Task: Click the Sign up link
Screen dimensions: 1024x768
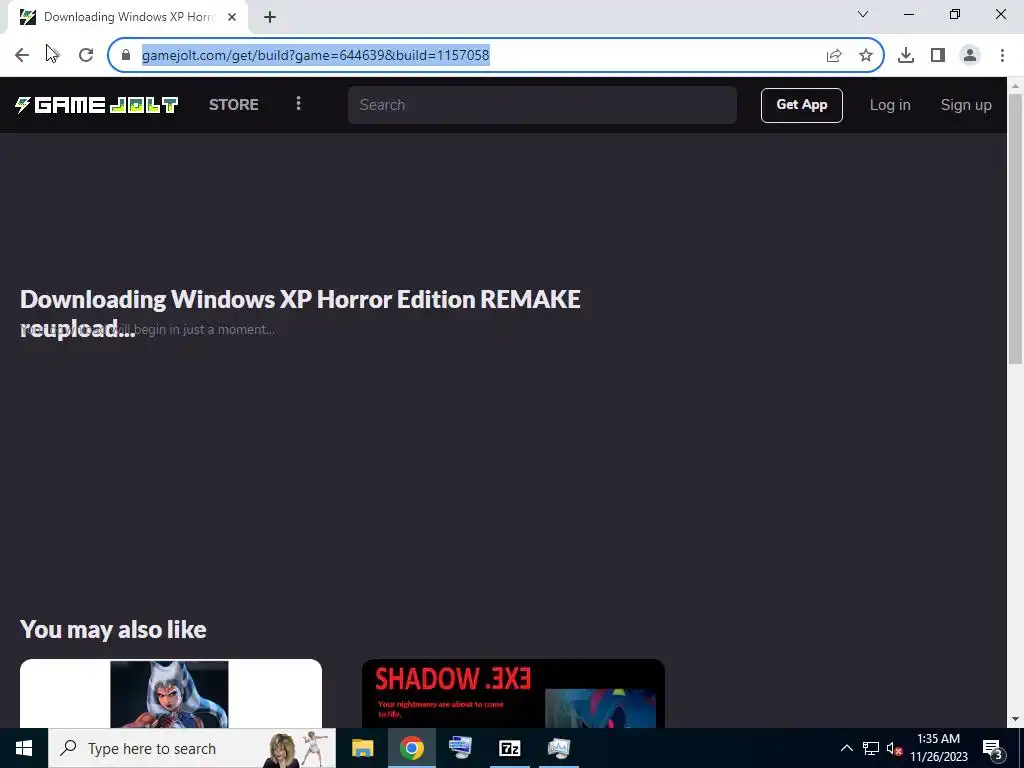Action: tap(966, 105)
